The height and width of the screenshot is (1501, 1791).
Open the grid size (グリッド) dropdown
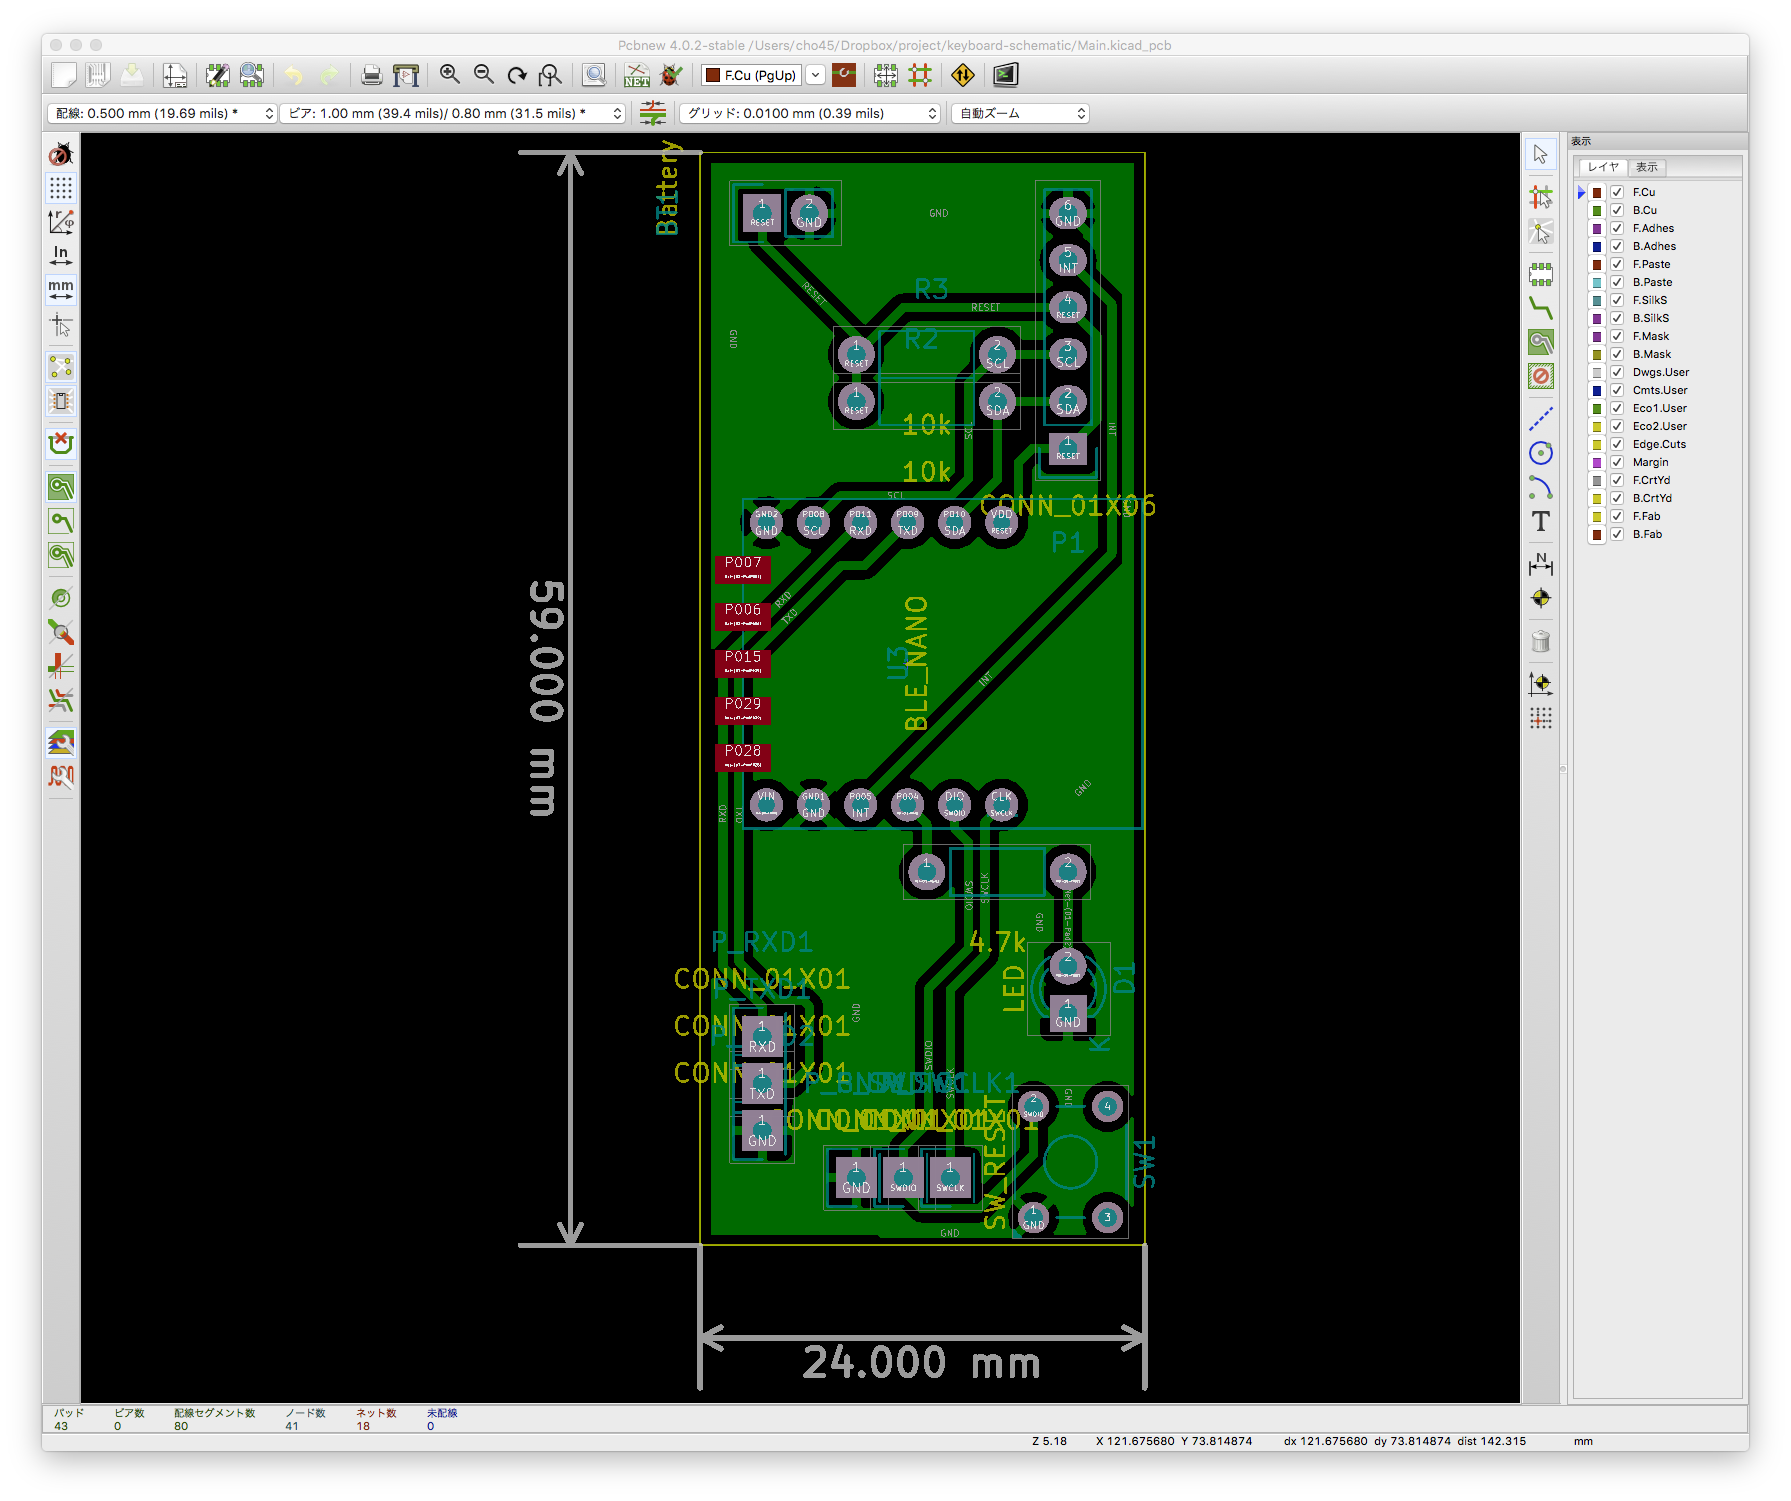[810, 114]
